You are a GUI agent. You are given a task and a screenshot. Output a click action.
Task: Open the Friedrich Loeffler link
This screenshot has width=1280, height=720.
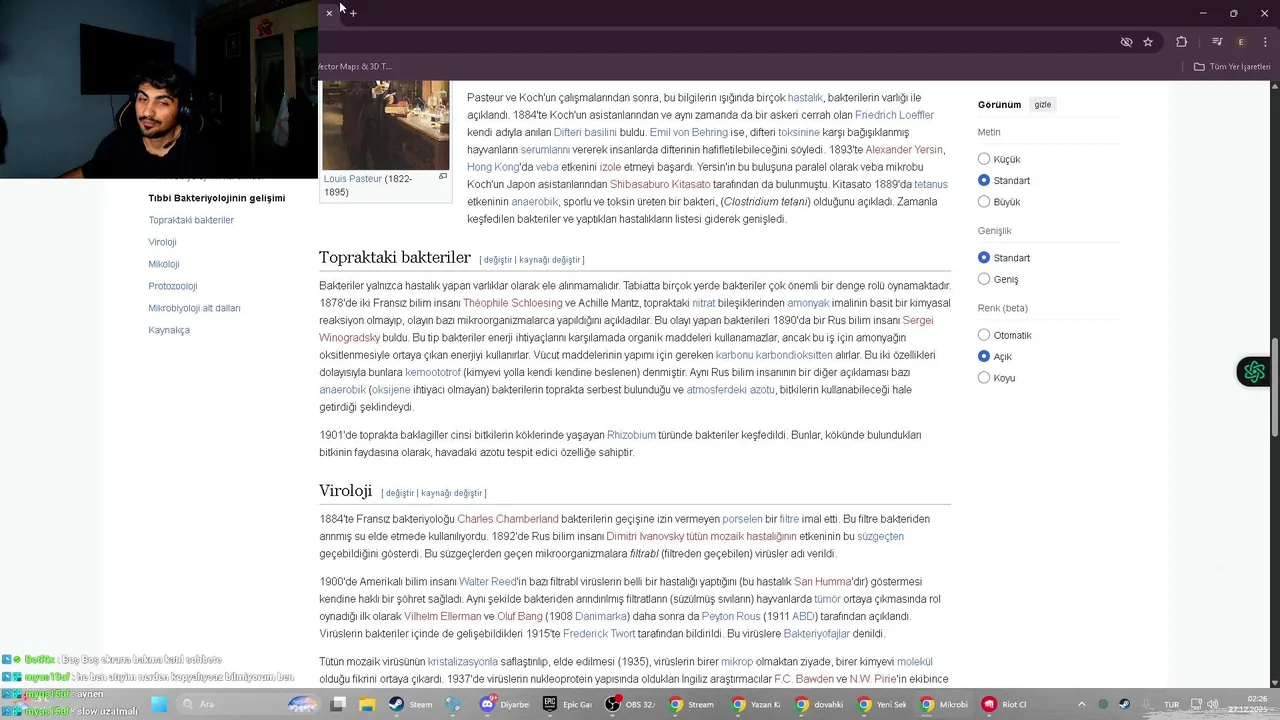click(894, 115)
